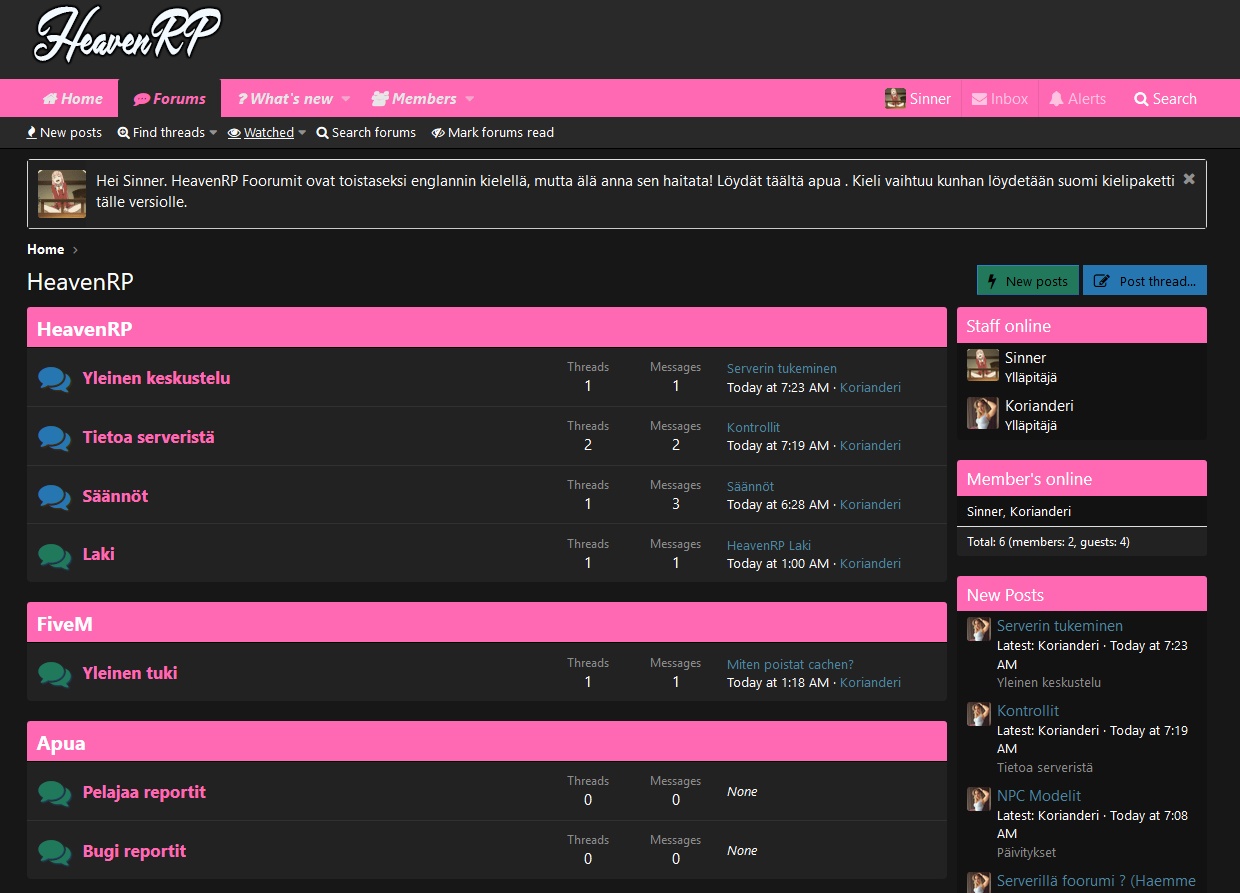Open New posts in the sub-navigation
Image resolution: width=1240 pixels, height=893 pixels.
pos(64,132)
